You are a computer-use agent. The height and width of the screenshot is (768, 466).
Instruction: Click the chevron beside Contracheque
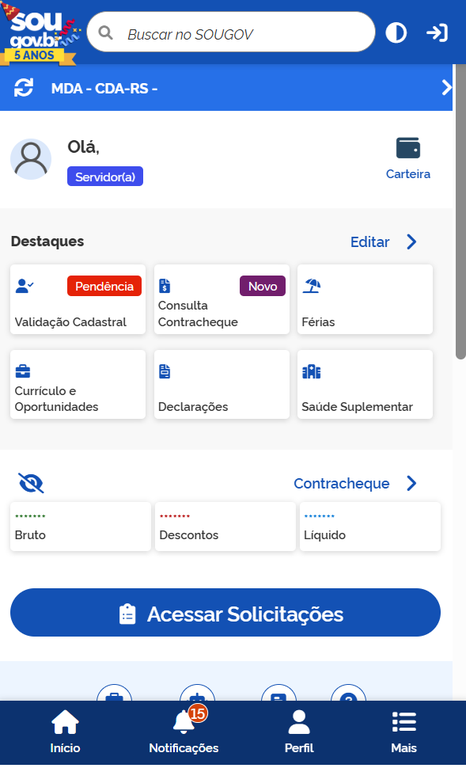412,483
